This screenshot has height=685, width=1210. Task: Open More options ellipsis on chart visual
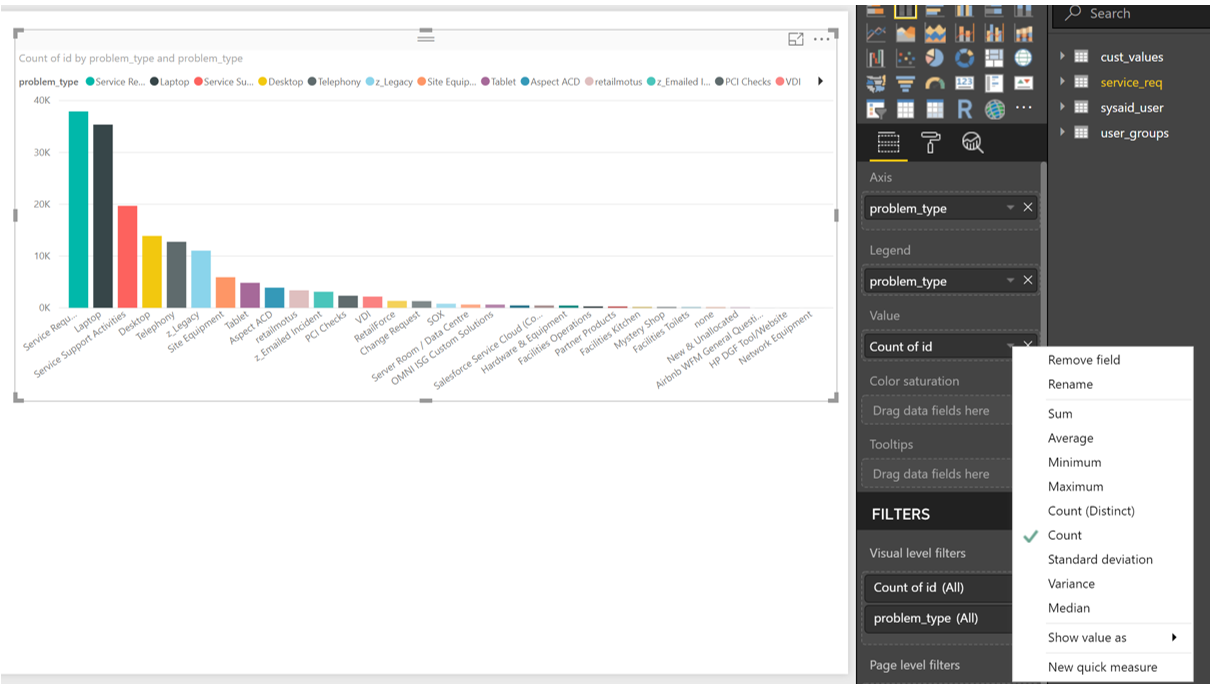pyautogui.click(x=822, y=39)
